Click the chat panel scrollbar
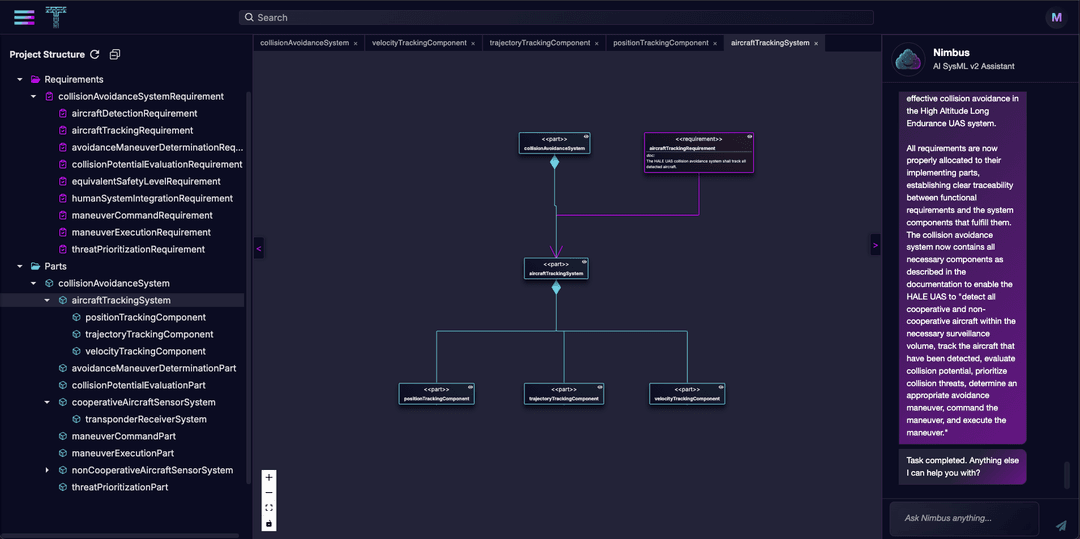Viewport: 1080px width, 539px height. coord(1067,474)
